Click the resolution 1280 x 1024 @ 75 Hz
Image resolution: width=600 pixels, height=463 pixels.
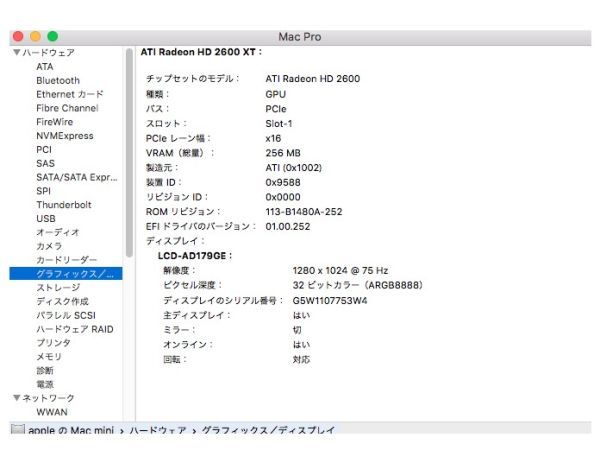tap(340, 271)
